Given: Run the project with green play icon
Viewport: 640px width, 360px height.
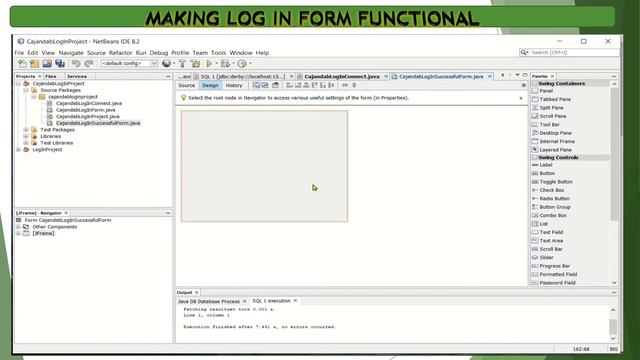Looking at the screenshot, I should click(x=209, y=63).
